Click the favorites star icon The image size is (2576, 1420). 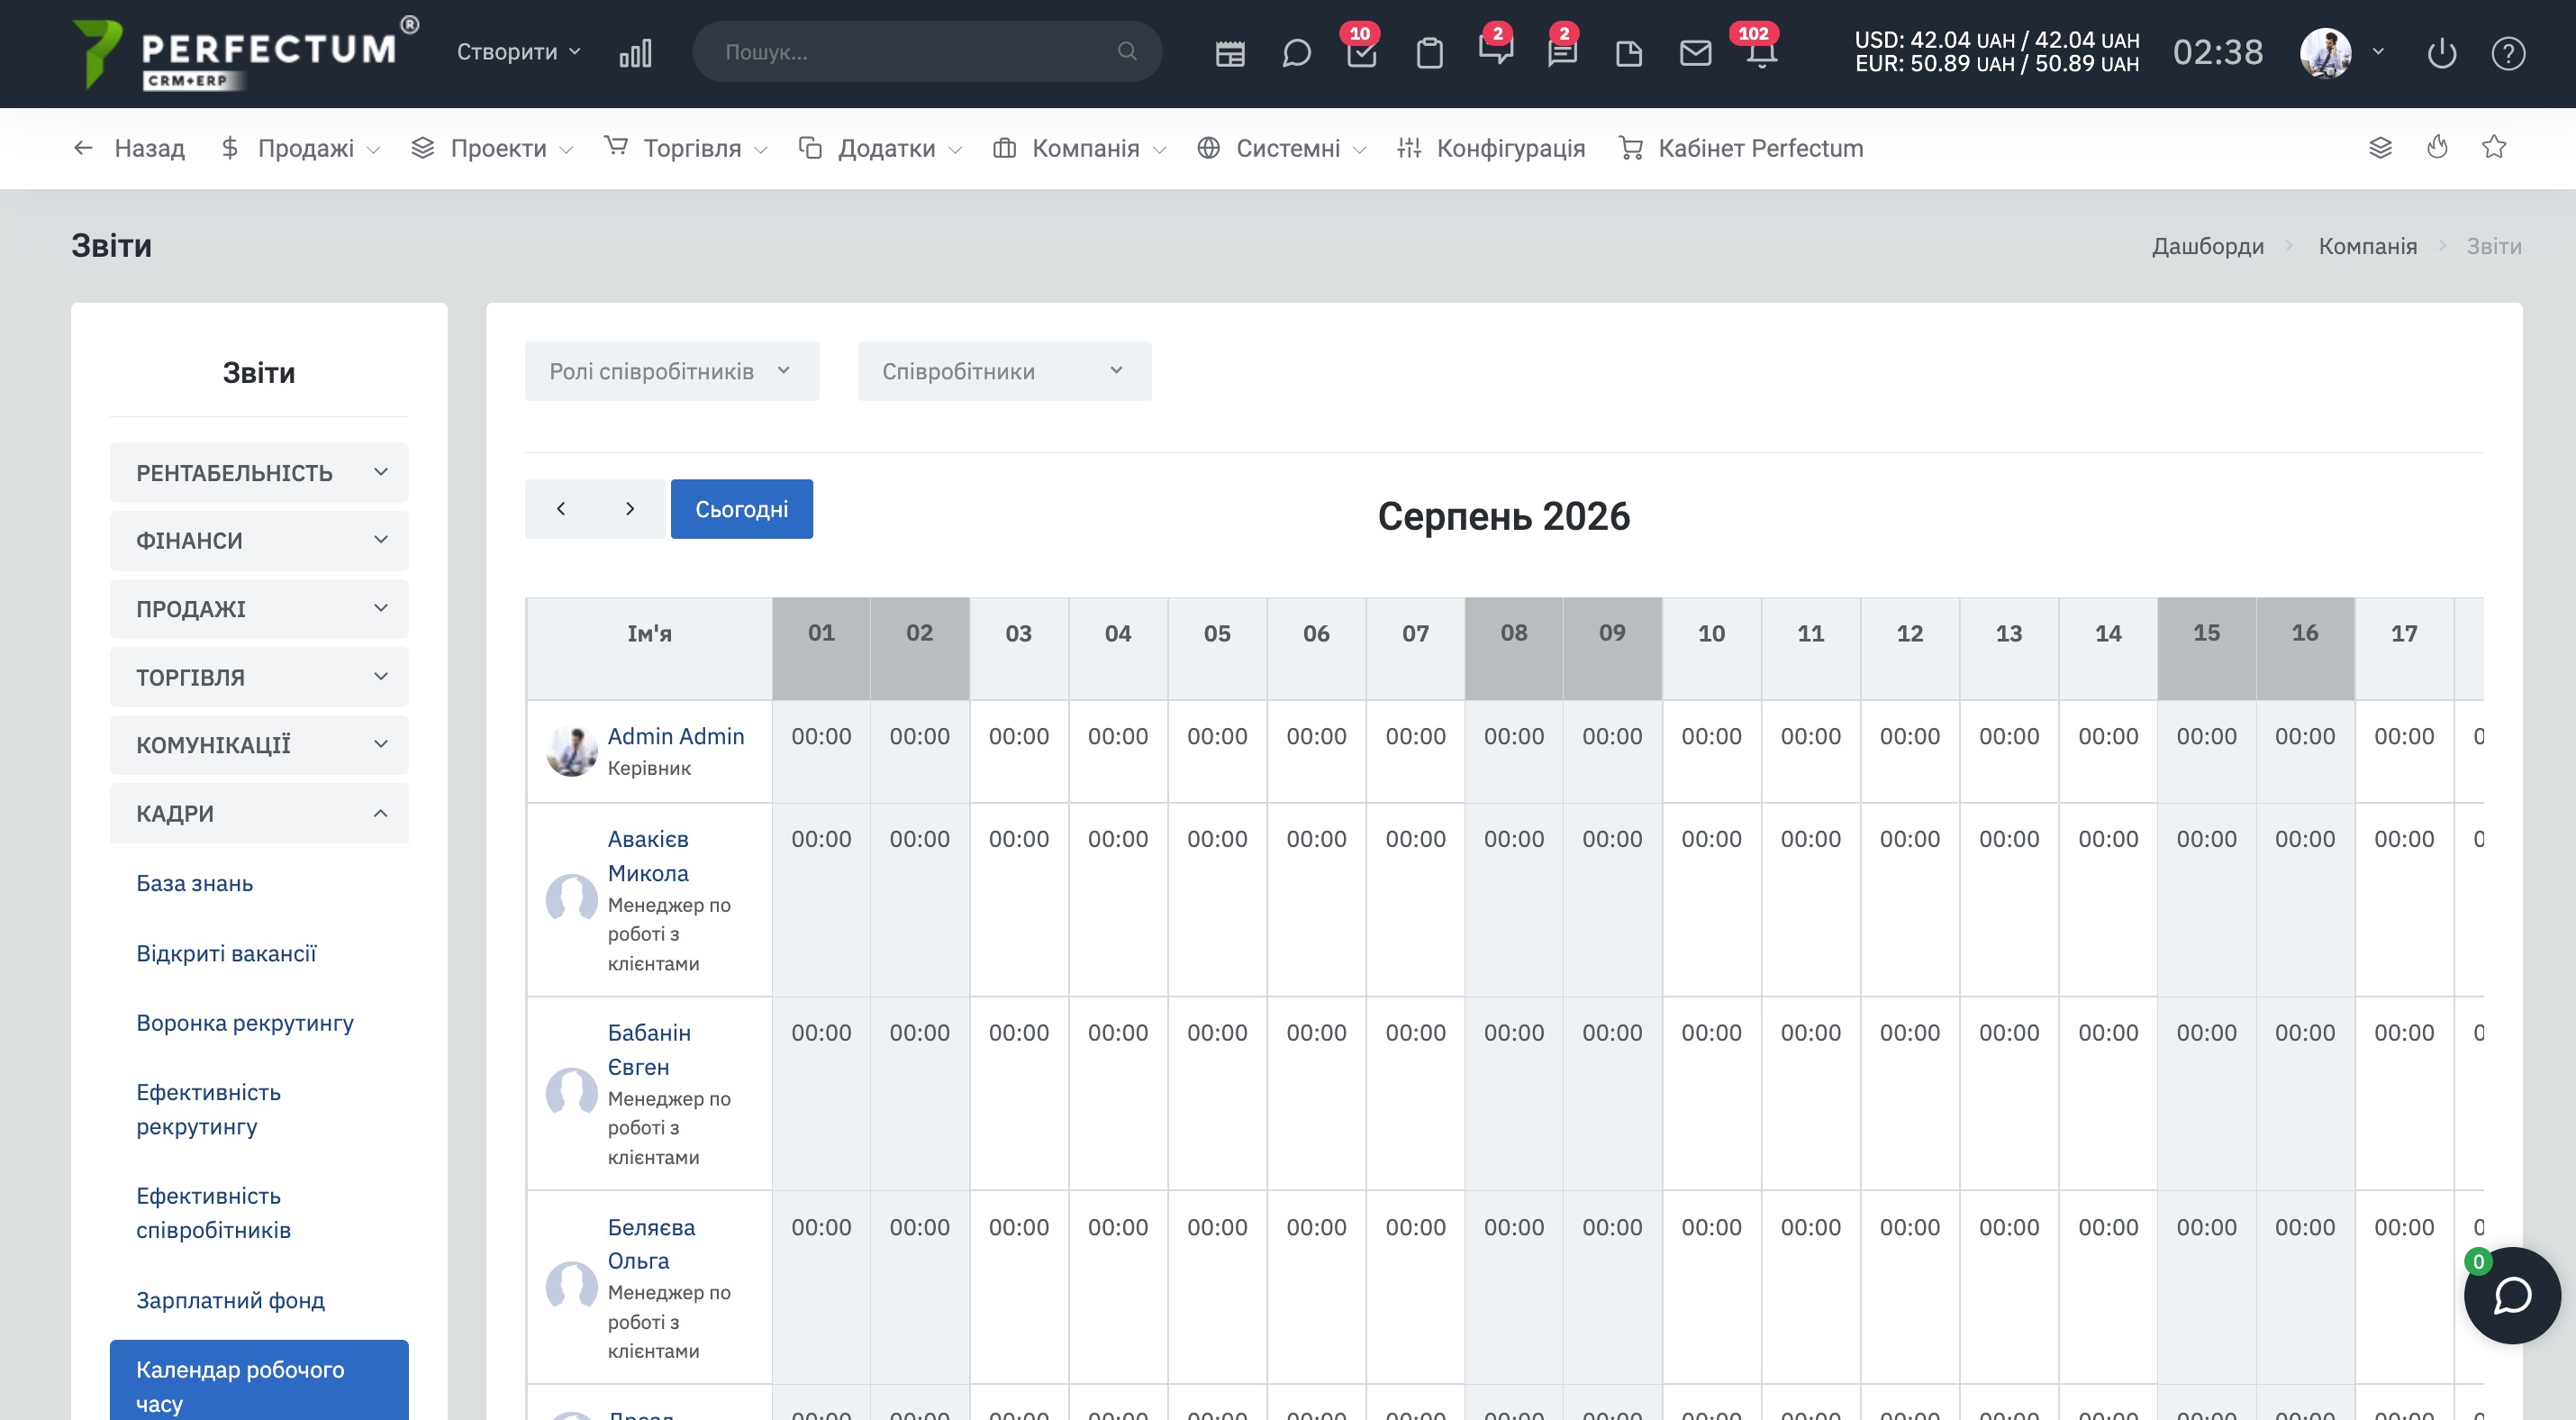pos(2494,148)
